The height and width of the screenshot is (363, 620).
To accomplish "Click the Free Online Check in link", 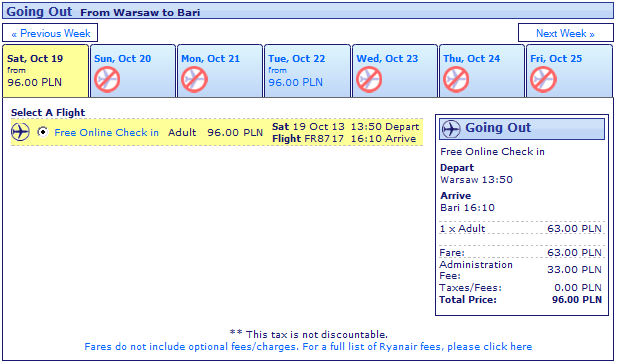I will pyautogui.click(x=106, y=132).
